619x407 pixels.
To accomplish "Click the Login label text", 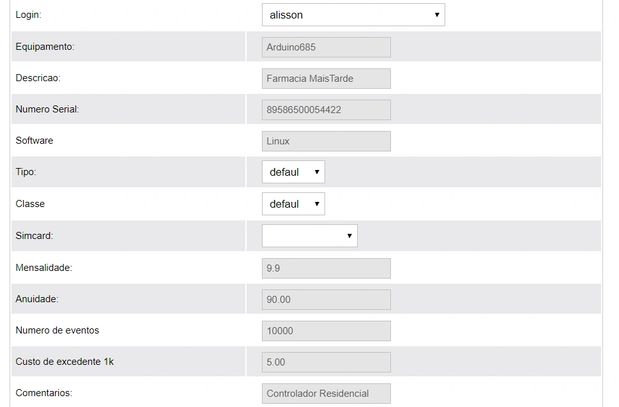I will pos(29,16).
